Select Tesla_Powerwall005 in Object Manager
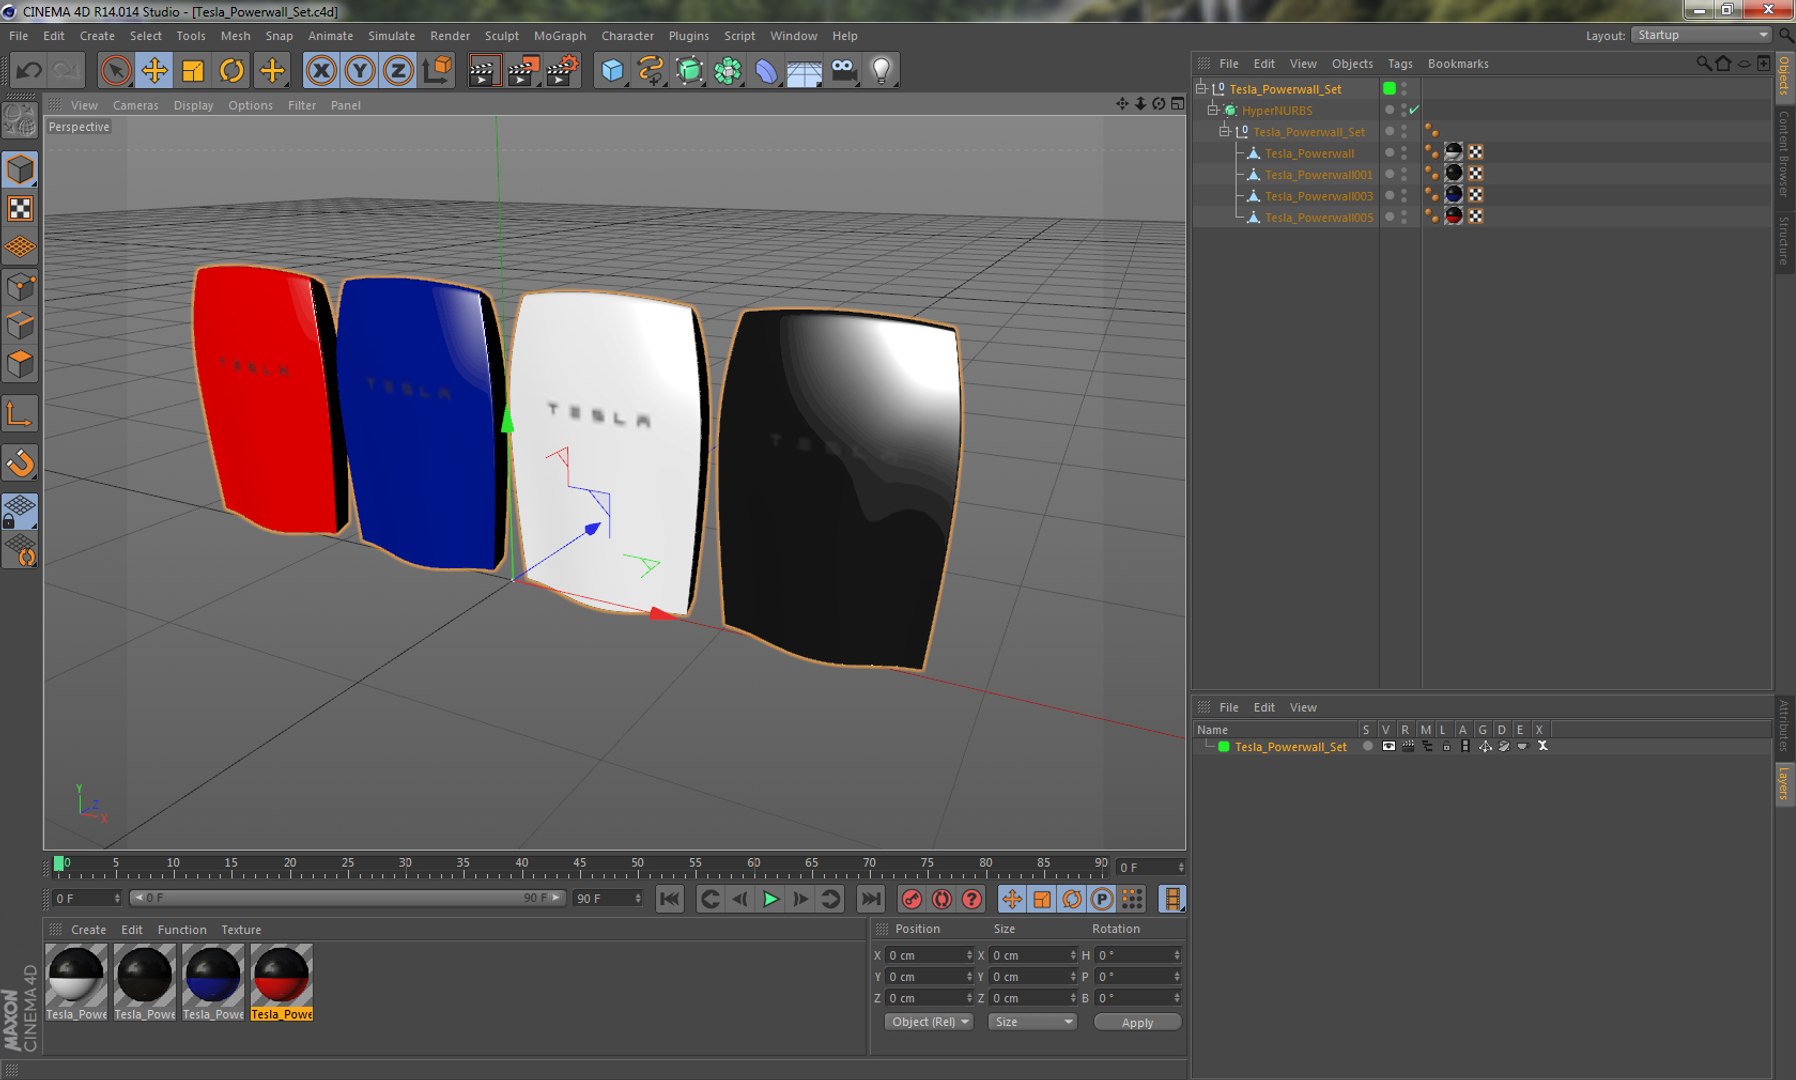This screenshot has width=1796, height=1080. coord(1318,217)
